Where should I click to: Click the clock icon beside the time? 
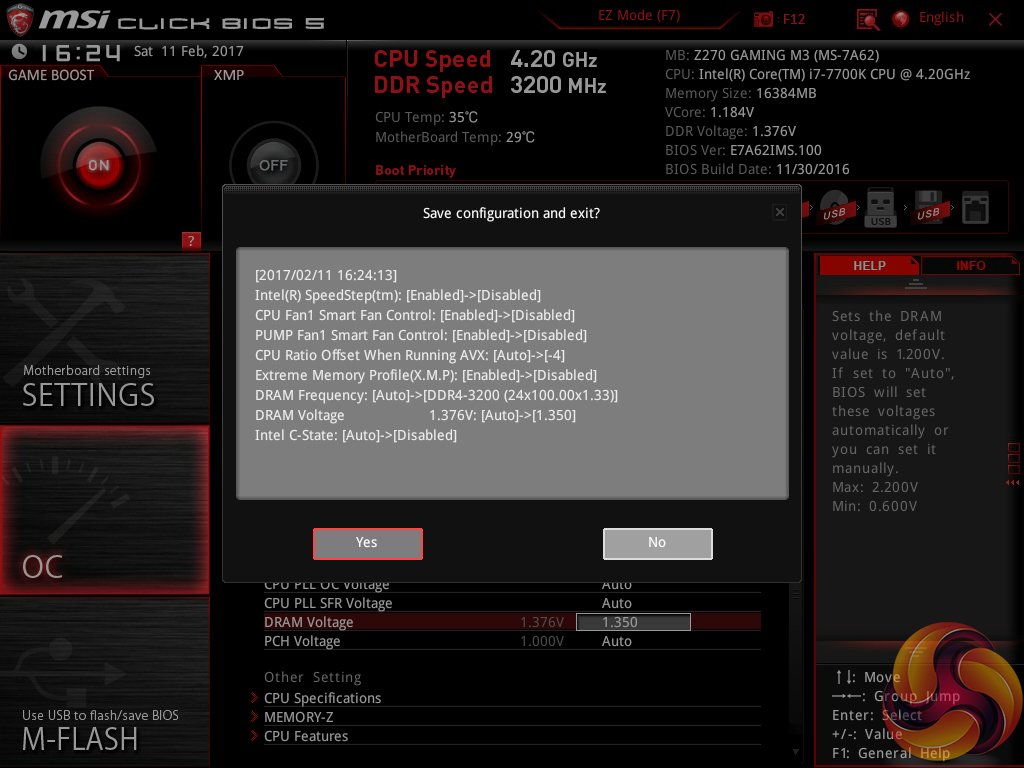[x=19, y=51]
